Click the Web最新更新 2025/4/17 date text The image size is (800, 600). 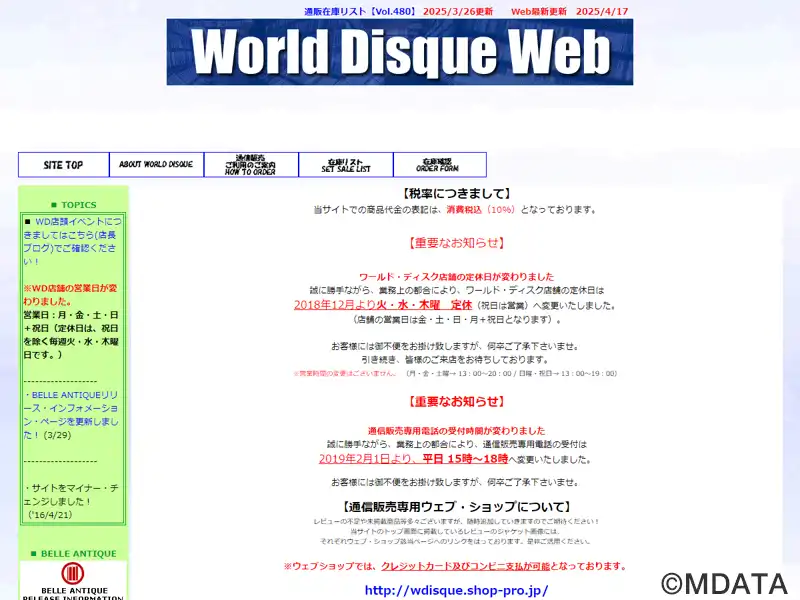coord(569,11)
